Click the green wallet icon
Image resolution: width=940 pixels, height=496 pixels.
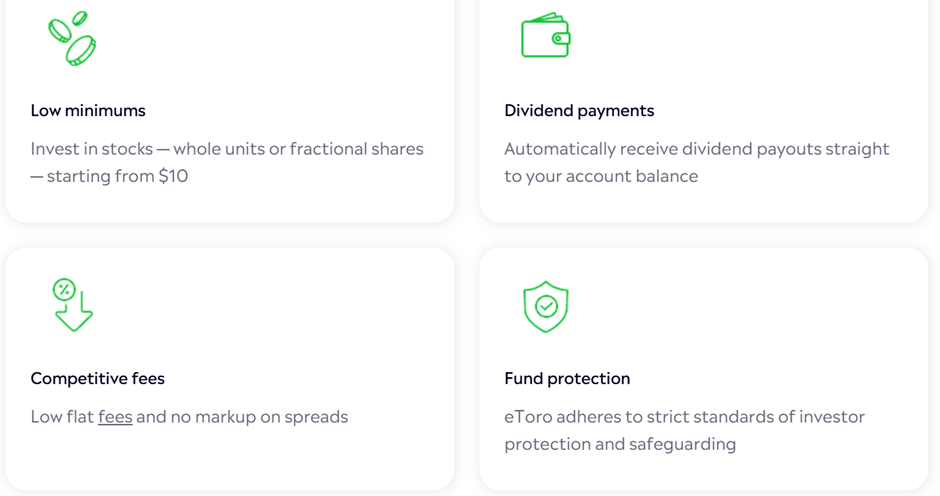click(x=546, y=35)
